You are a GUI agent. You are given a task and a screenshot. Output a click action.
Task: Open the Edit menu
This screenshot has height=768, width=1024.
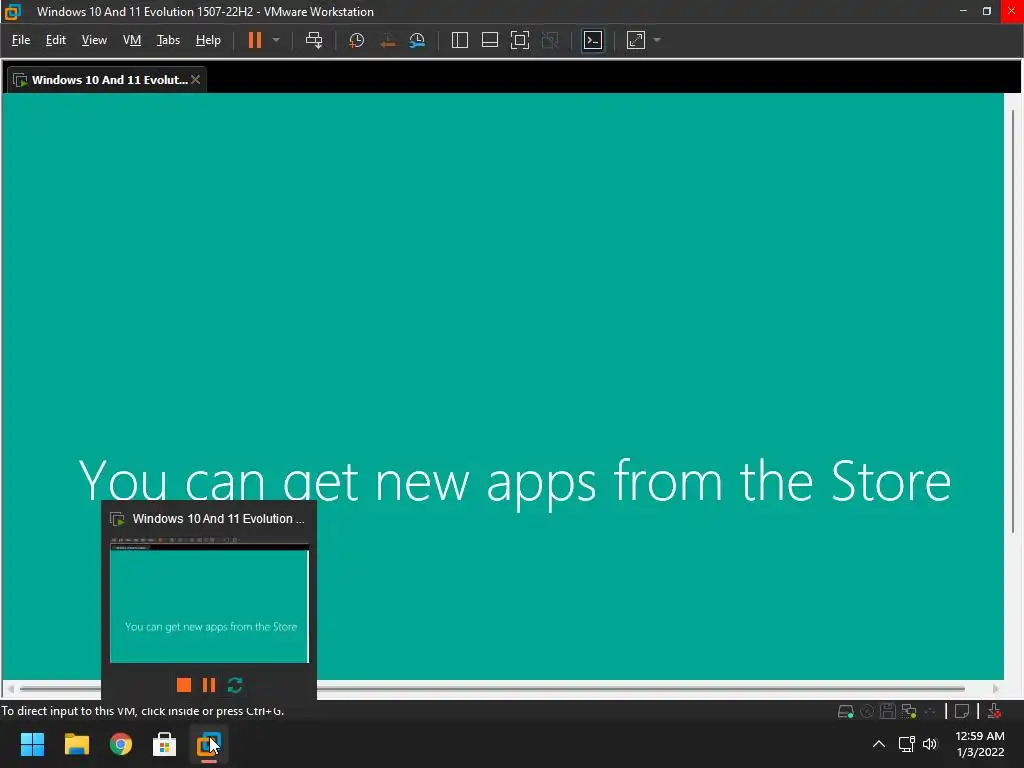point(56,40)
